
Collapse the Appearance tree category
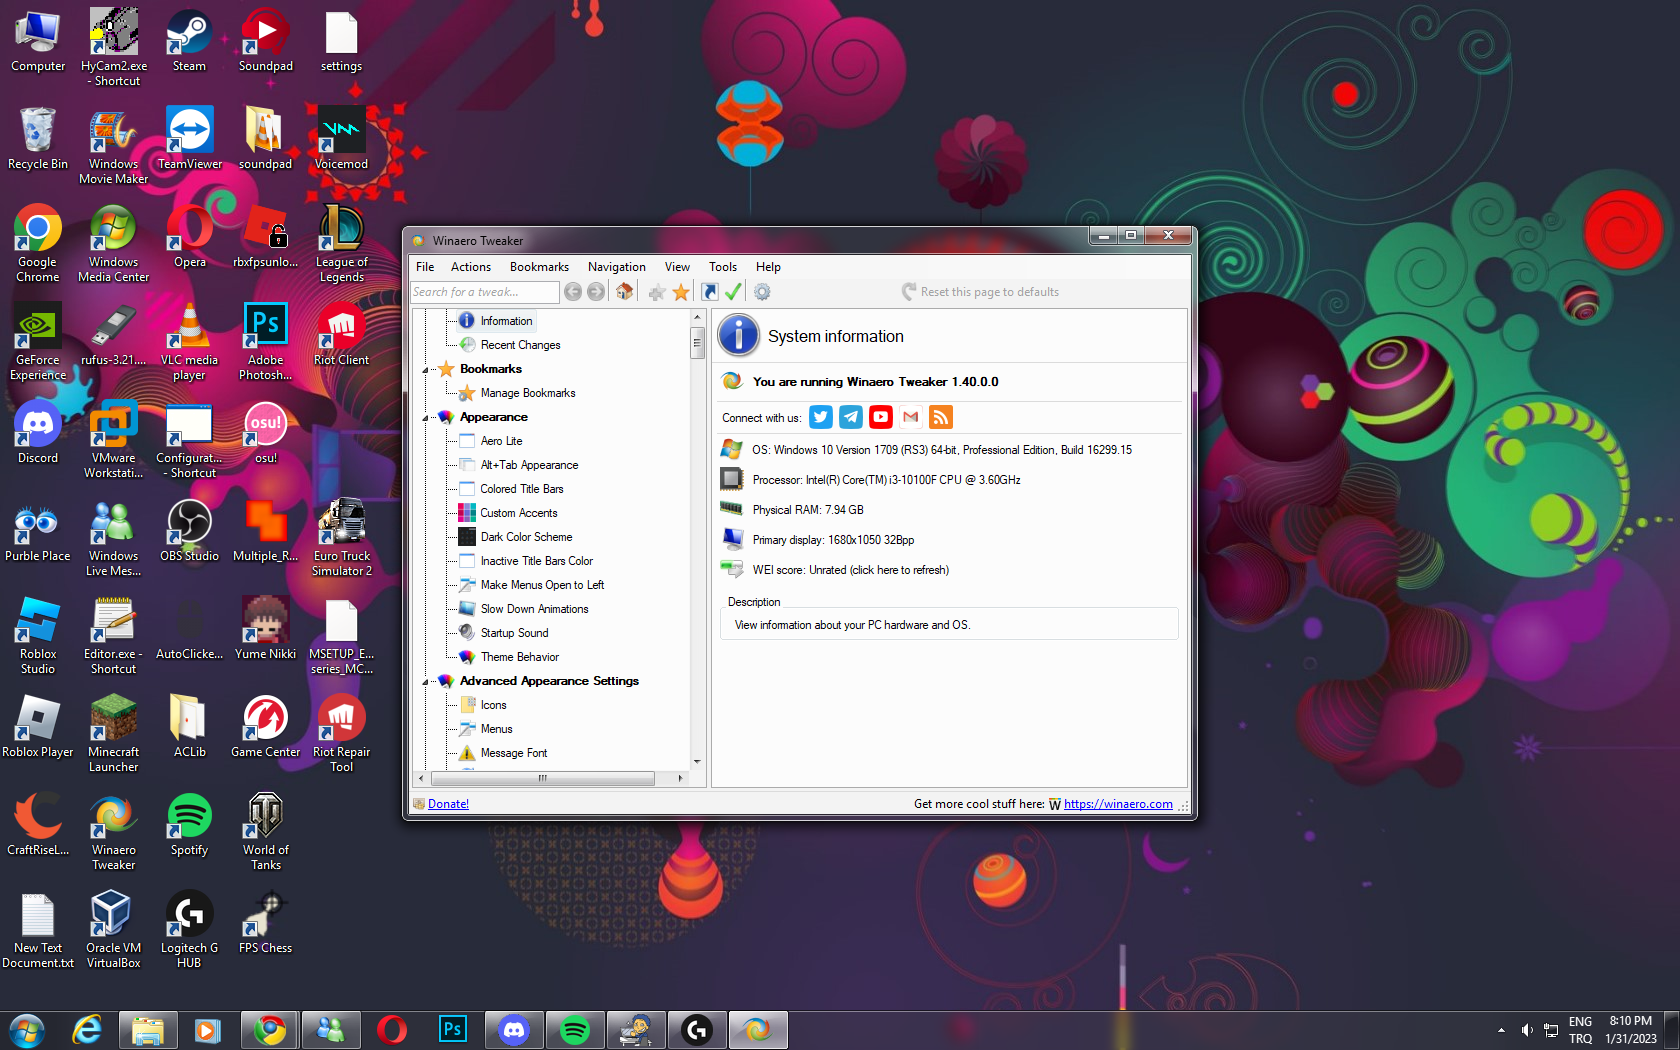click(x=426, y=418)
